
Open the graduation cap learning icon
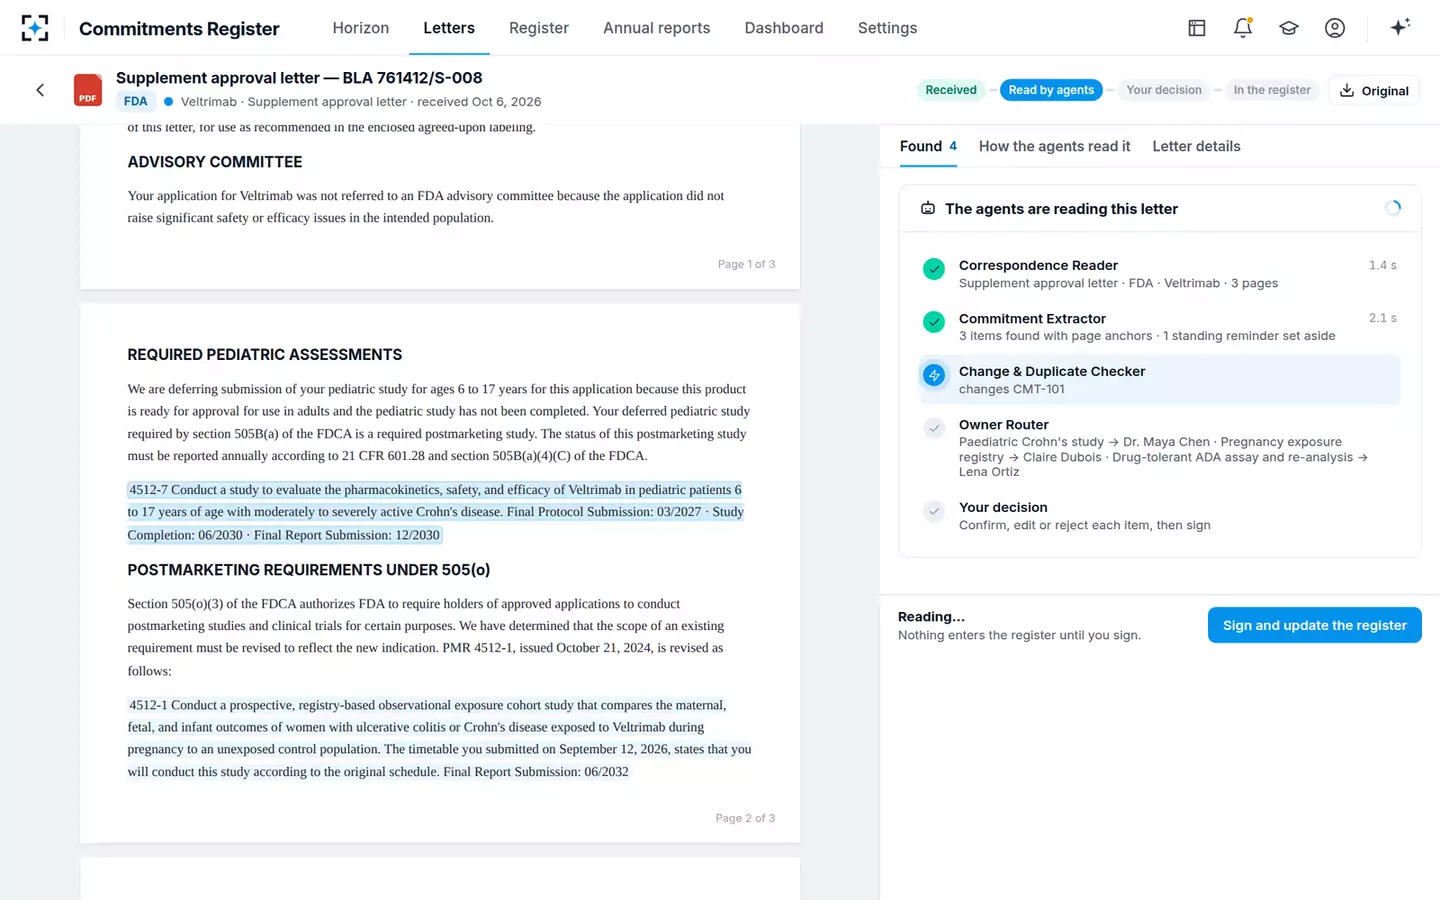[1288, 28]
